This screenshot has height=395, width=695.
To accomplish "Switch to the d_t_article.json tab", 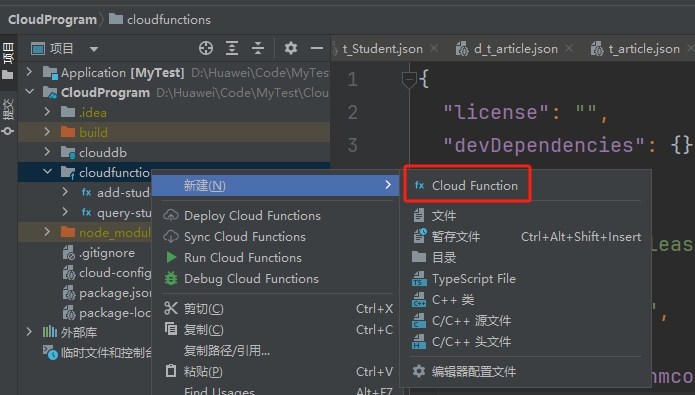I will click(x=515, y=49).
